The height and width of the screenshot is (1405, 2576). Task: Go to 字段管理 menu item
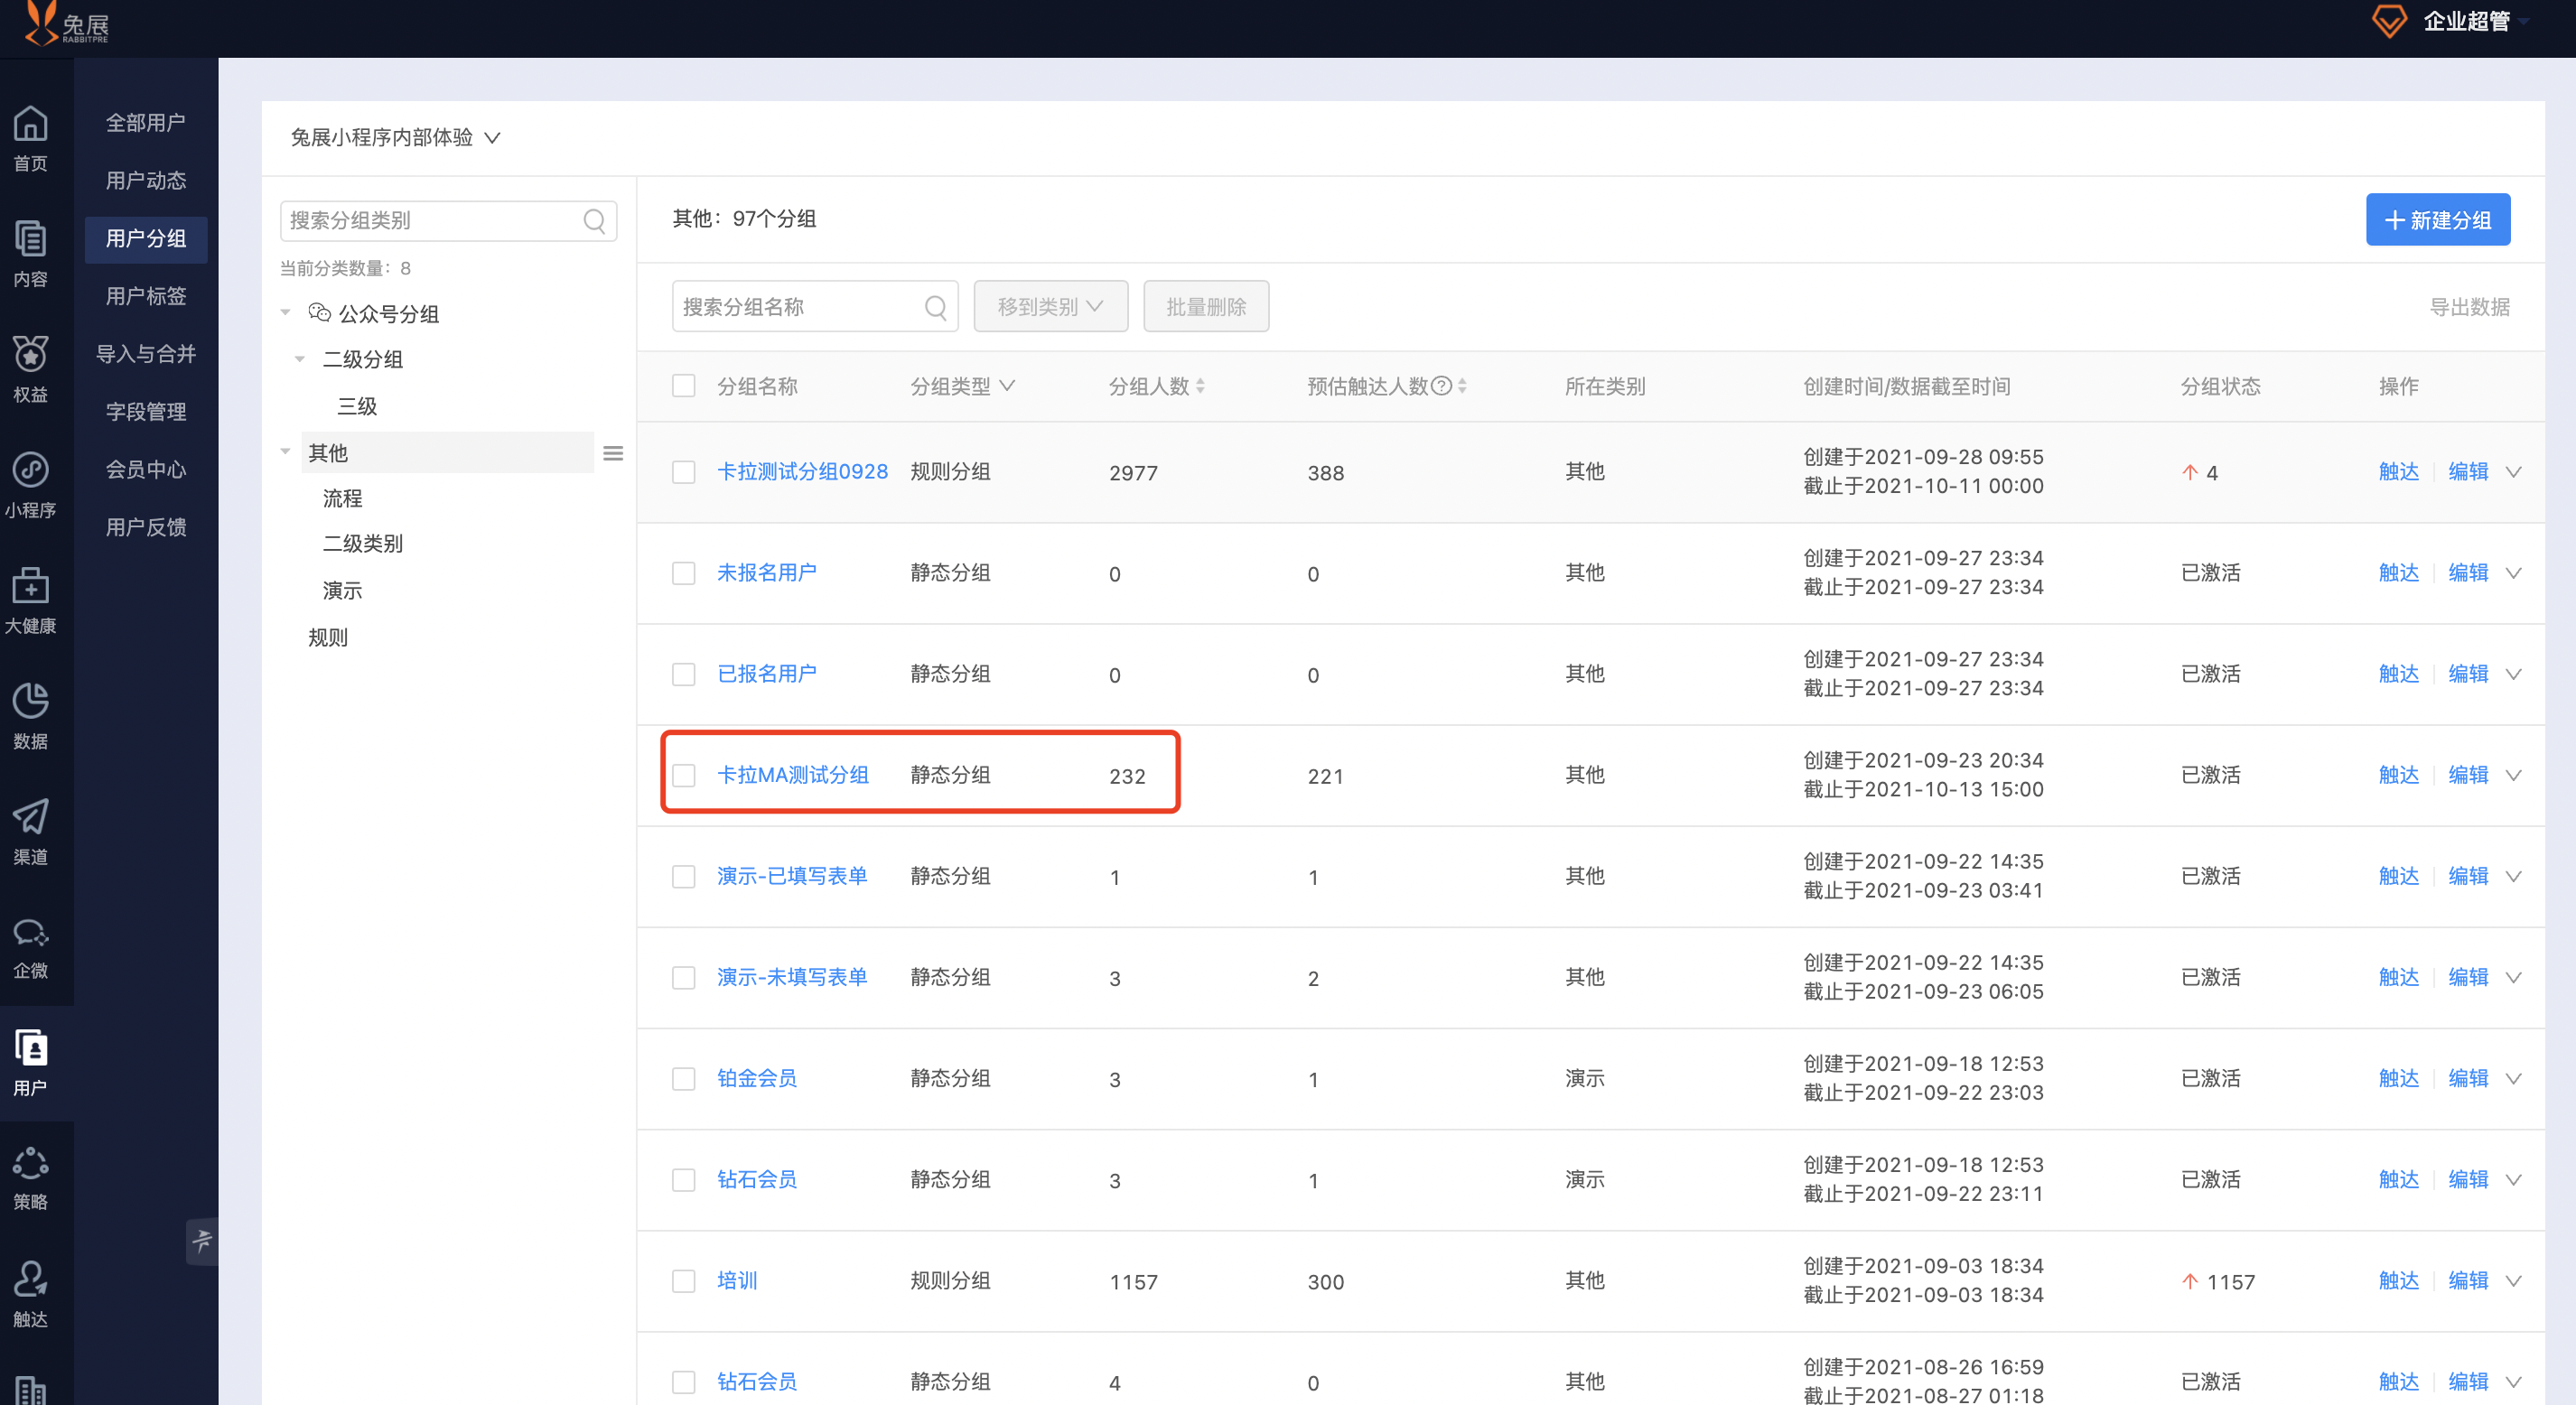point(146,412)
